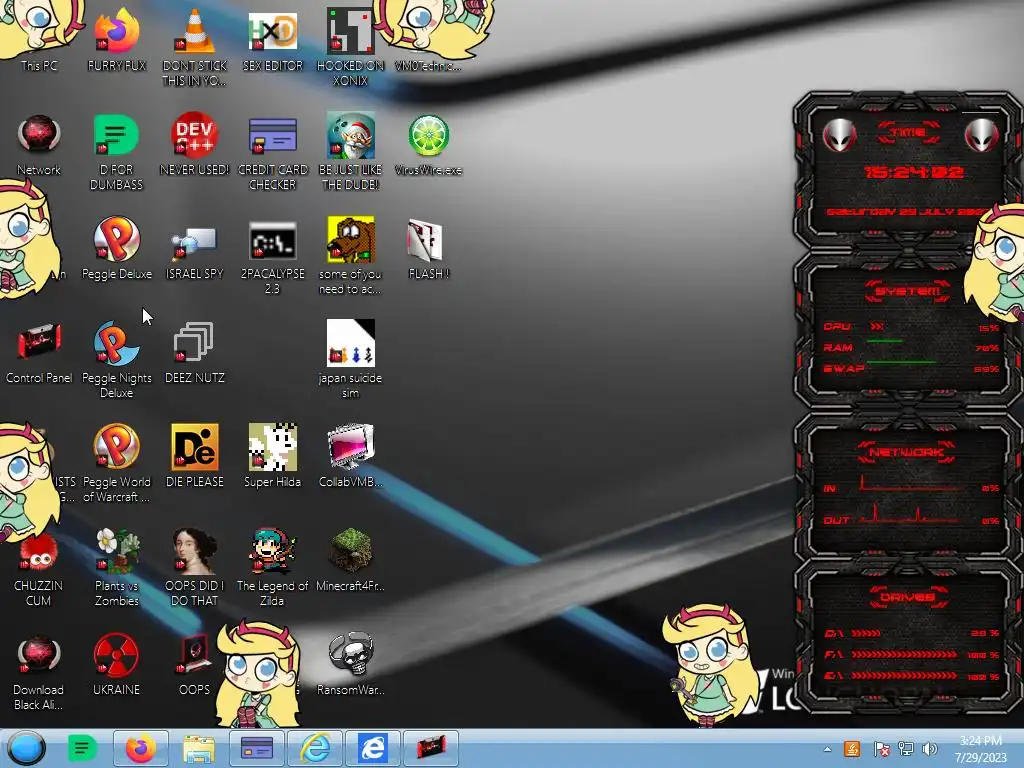Click the left alien head on widget
Image resolution: width=1024 pixels, height=768 pixels.
click(x=839, y=136)
